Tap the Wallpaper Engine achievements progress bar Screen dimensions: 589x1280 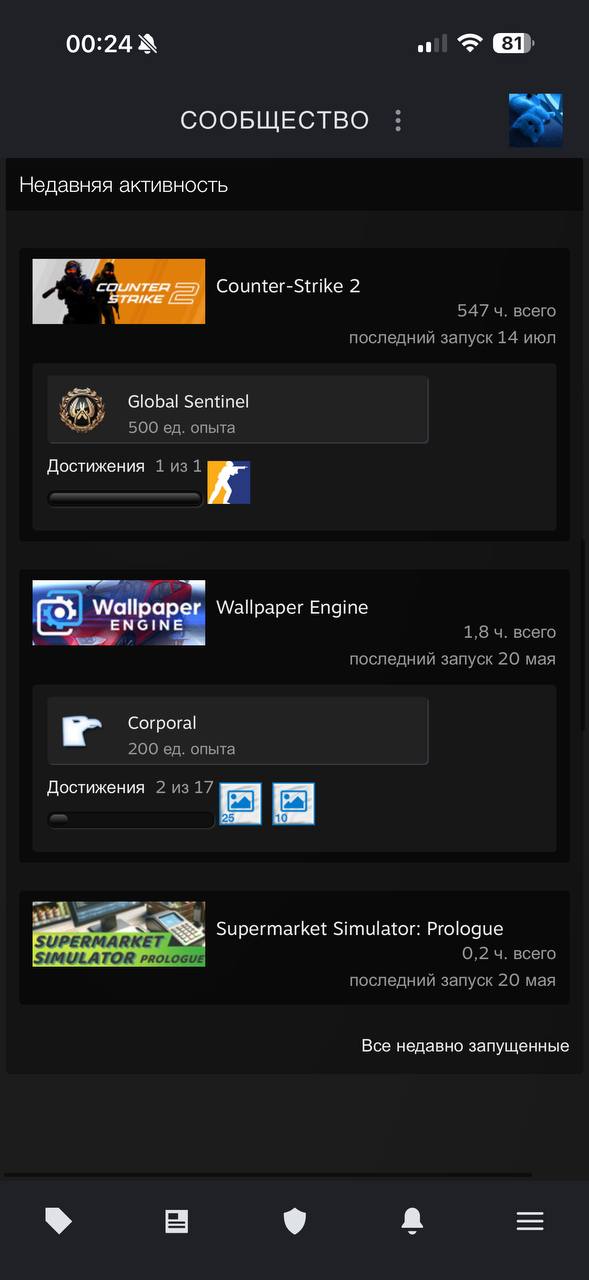point(131,820)
